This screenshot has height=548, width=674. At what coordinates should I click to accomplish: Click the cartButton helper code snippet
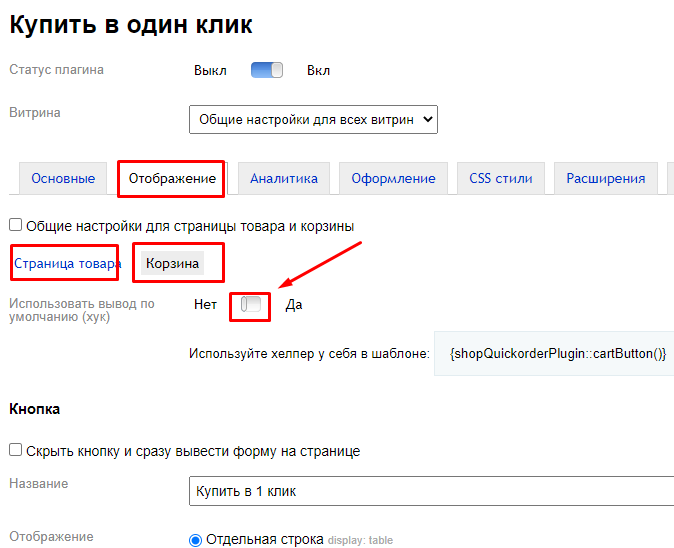[x=558, y=354]
